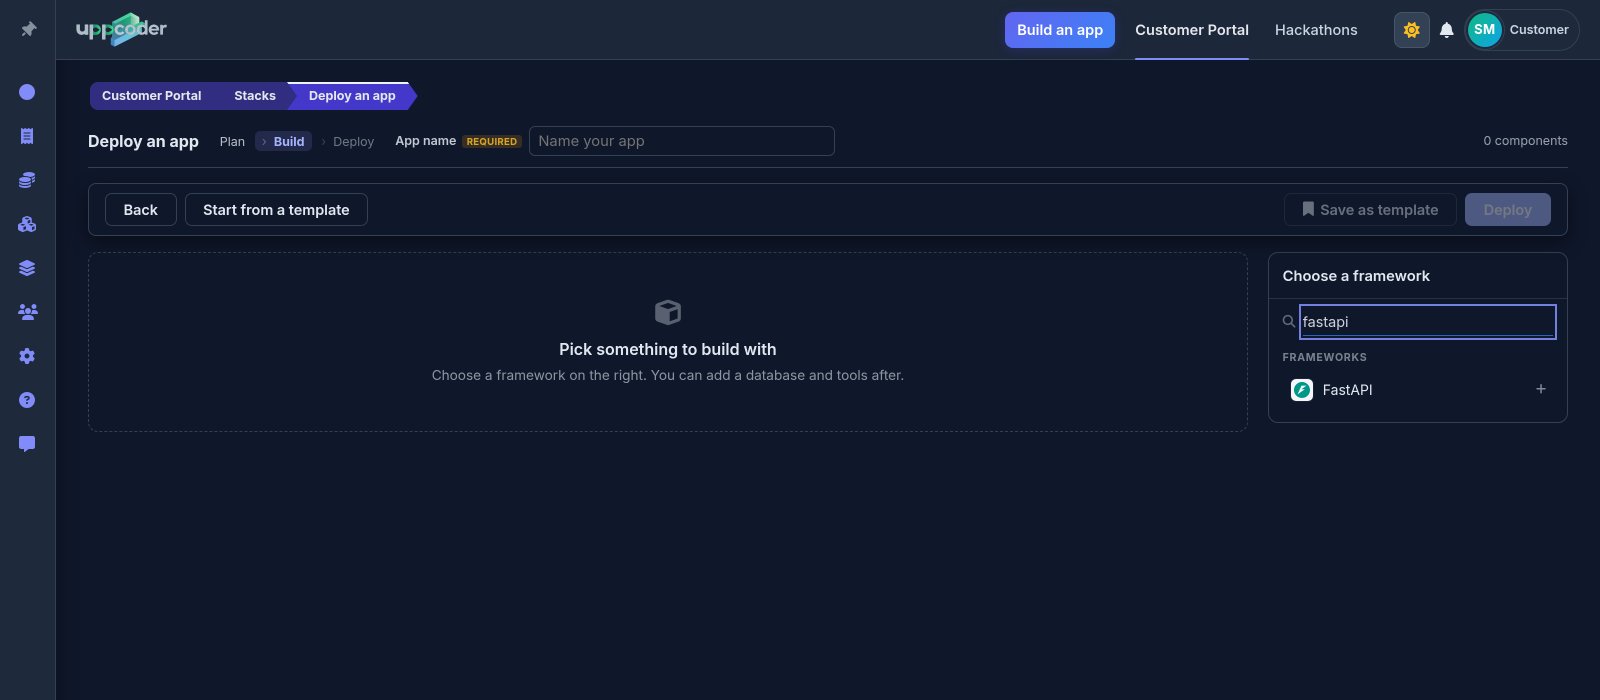Select Deploy an app breadcrumb

point(352,96)
